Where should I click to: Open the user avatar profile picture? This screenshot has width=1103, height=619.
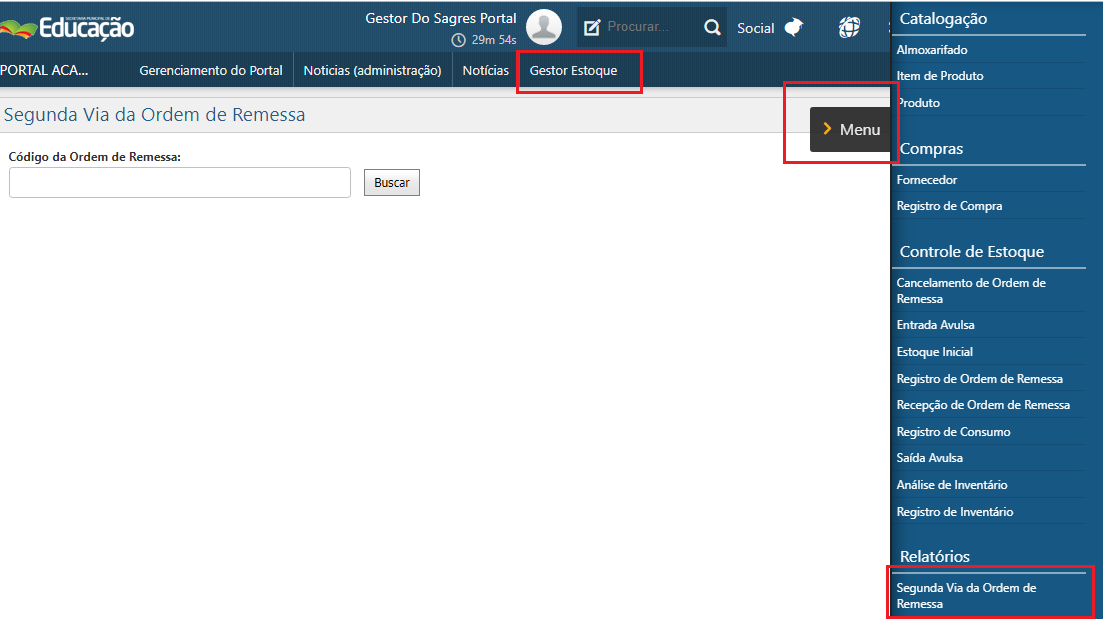click(544, 27)
